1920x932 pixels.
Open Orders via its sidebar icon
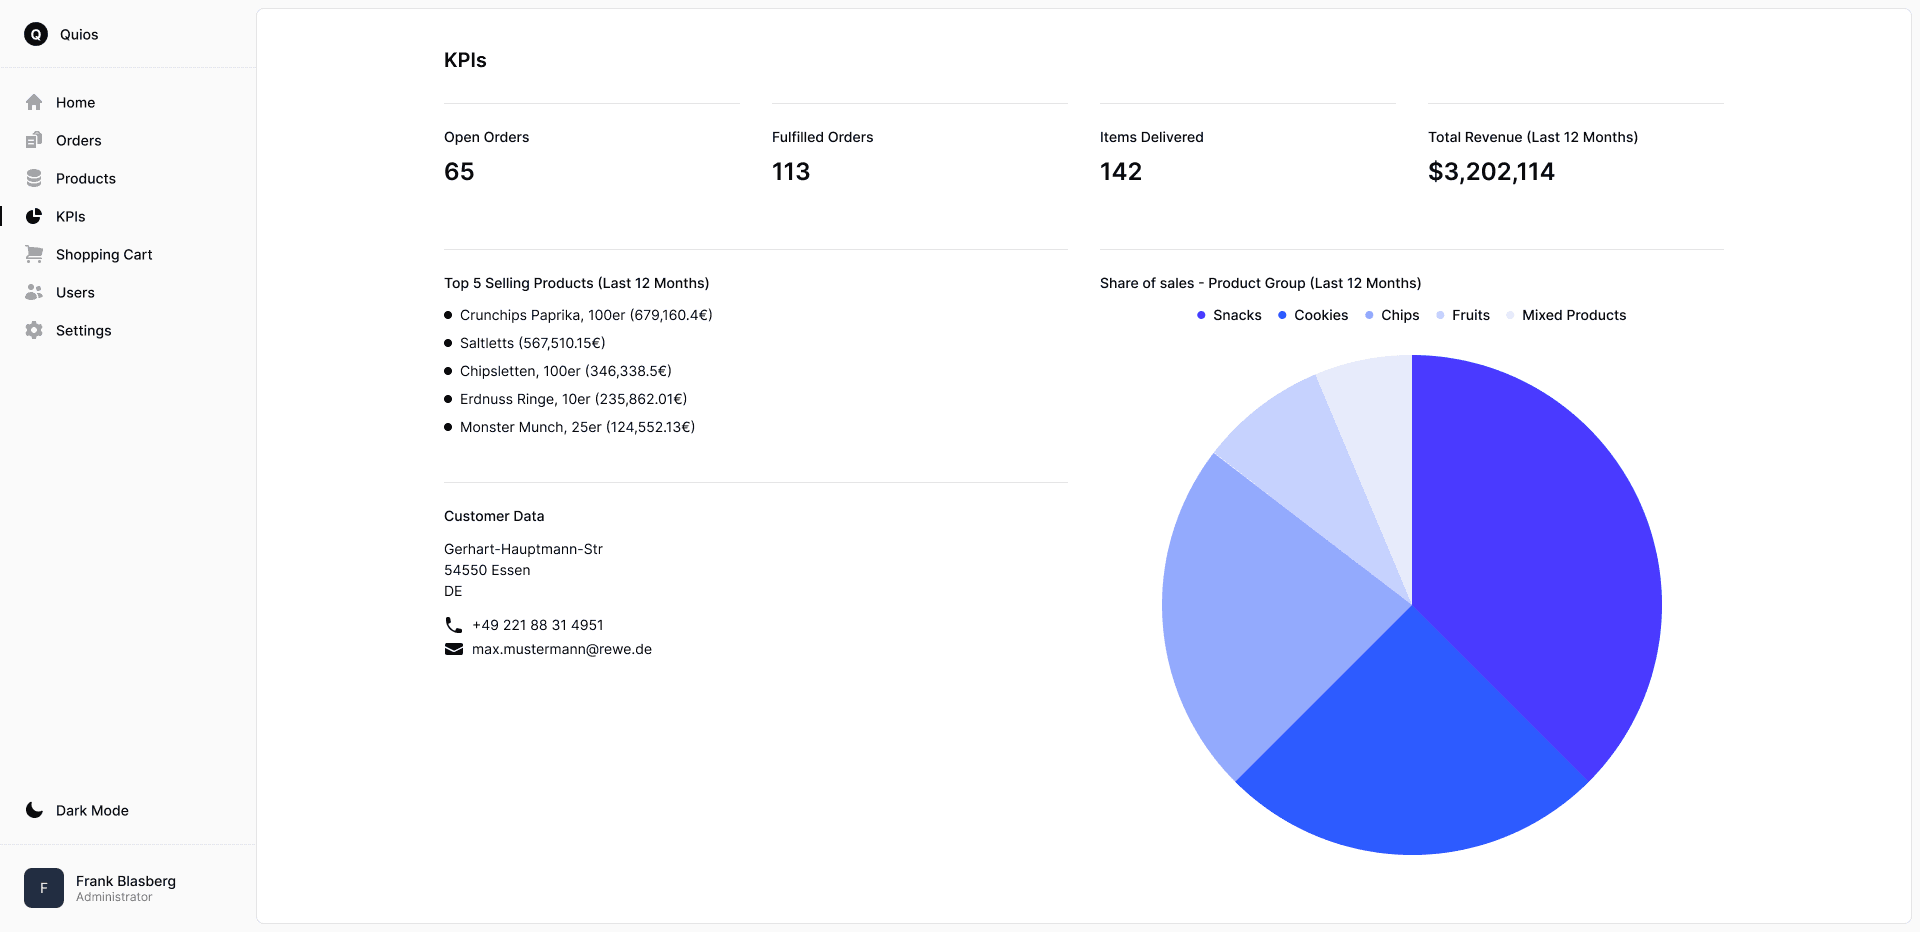pos(34,140)
